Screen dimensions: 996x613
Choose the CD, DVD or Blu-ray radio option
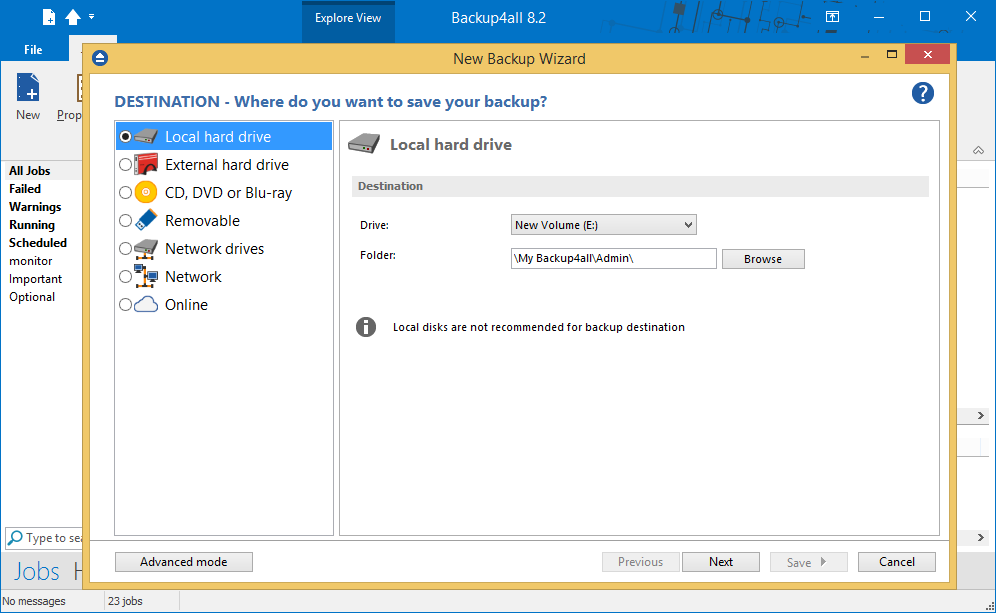[x=125, y=192]
